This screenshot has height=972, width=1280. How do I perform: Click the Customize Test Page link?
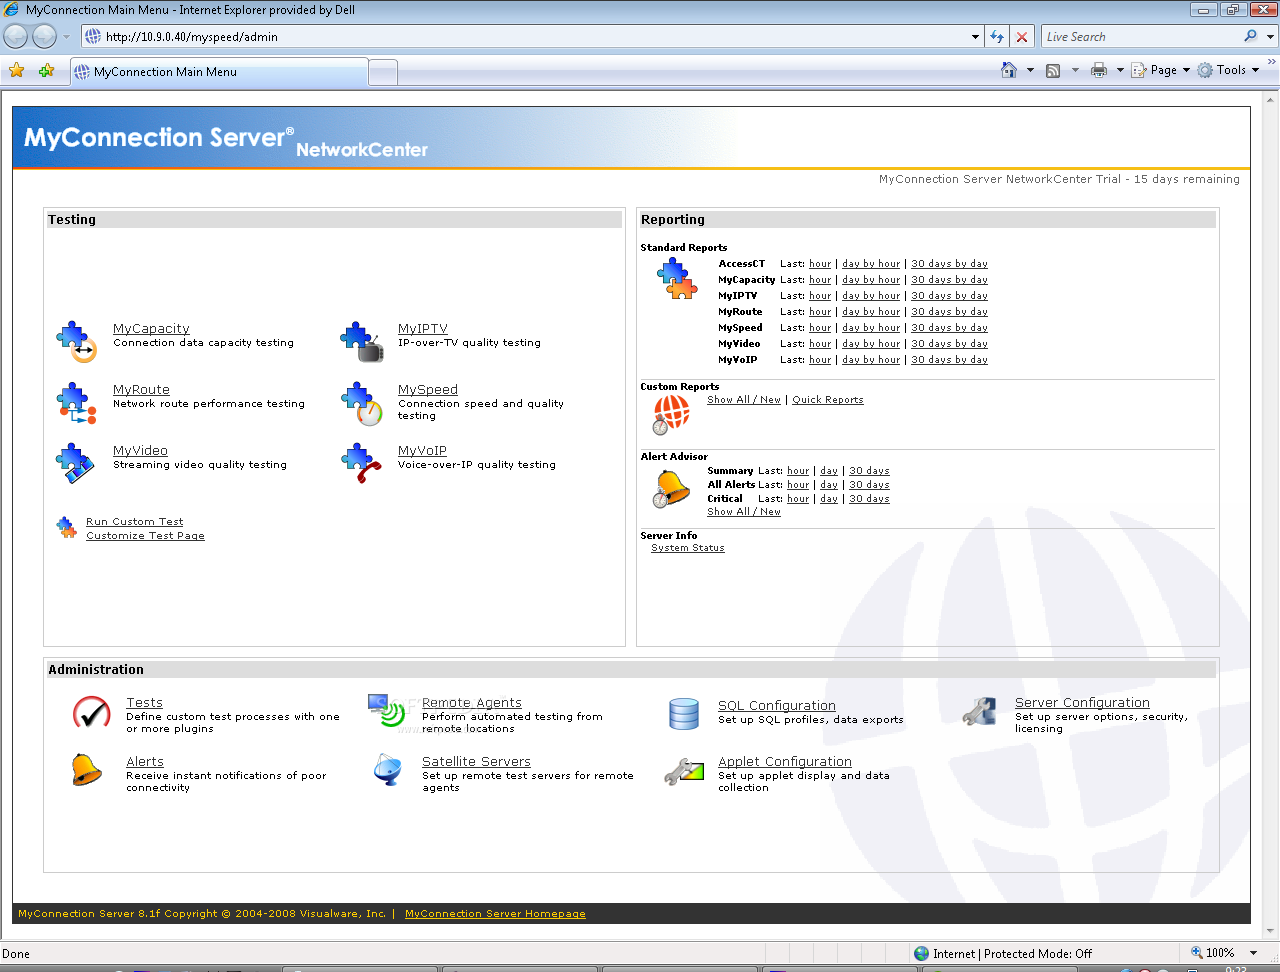(x=145, y=536)
